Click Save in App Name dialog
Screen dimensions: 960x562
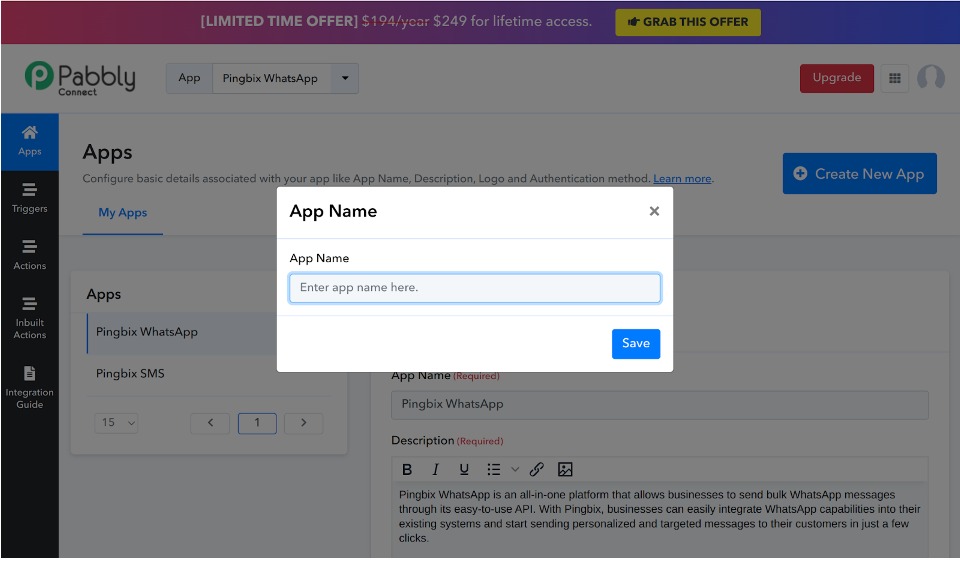pos(636,343)
